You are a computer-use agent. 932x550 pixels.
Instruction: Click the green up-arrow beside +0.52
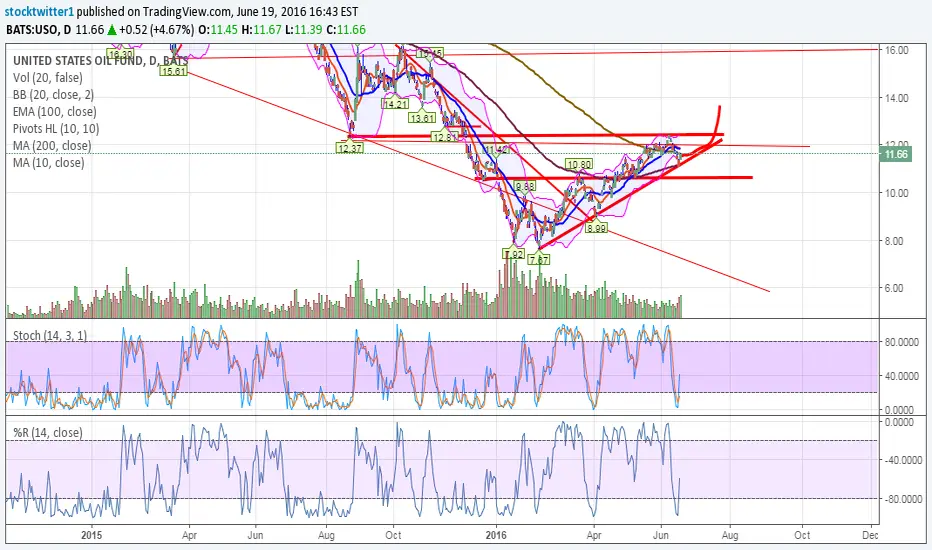tap(111, 30)
